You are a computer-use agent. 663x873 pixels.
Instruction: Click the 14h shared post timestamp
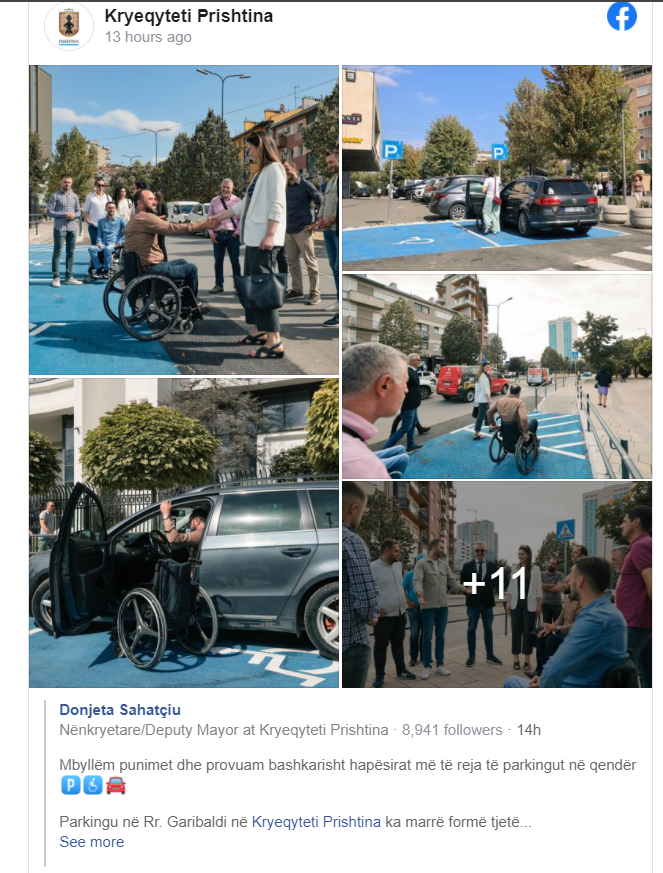click(529, 730)
